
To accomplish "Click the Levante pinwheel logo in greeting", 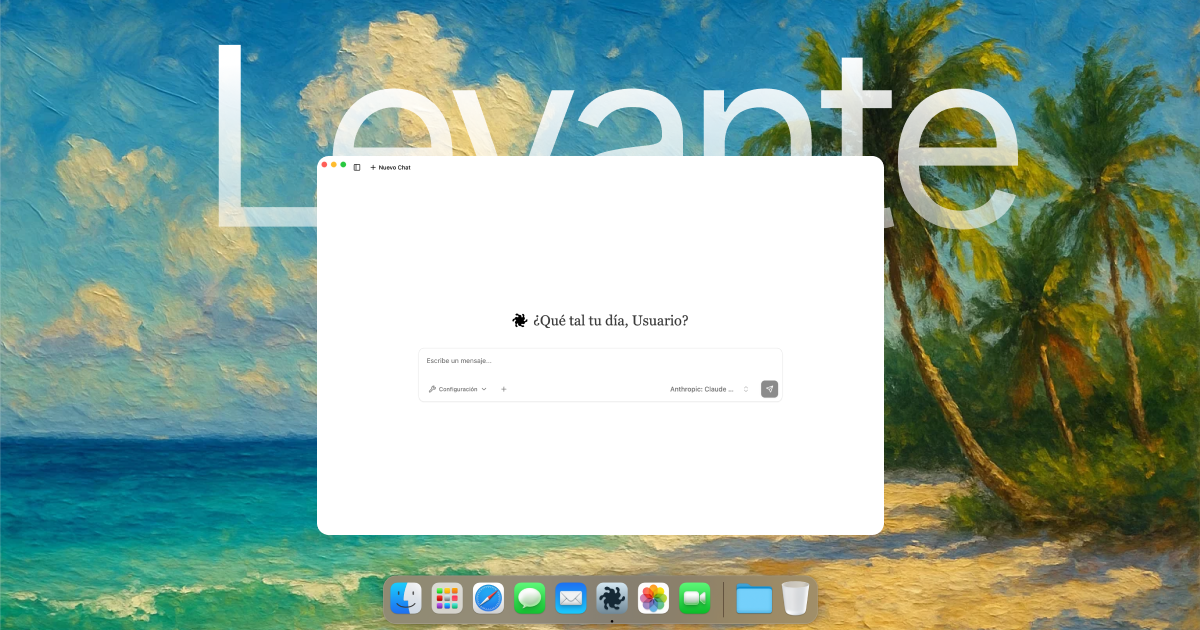I will (520, 320).
